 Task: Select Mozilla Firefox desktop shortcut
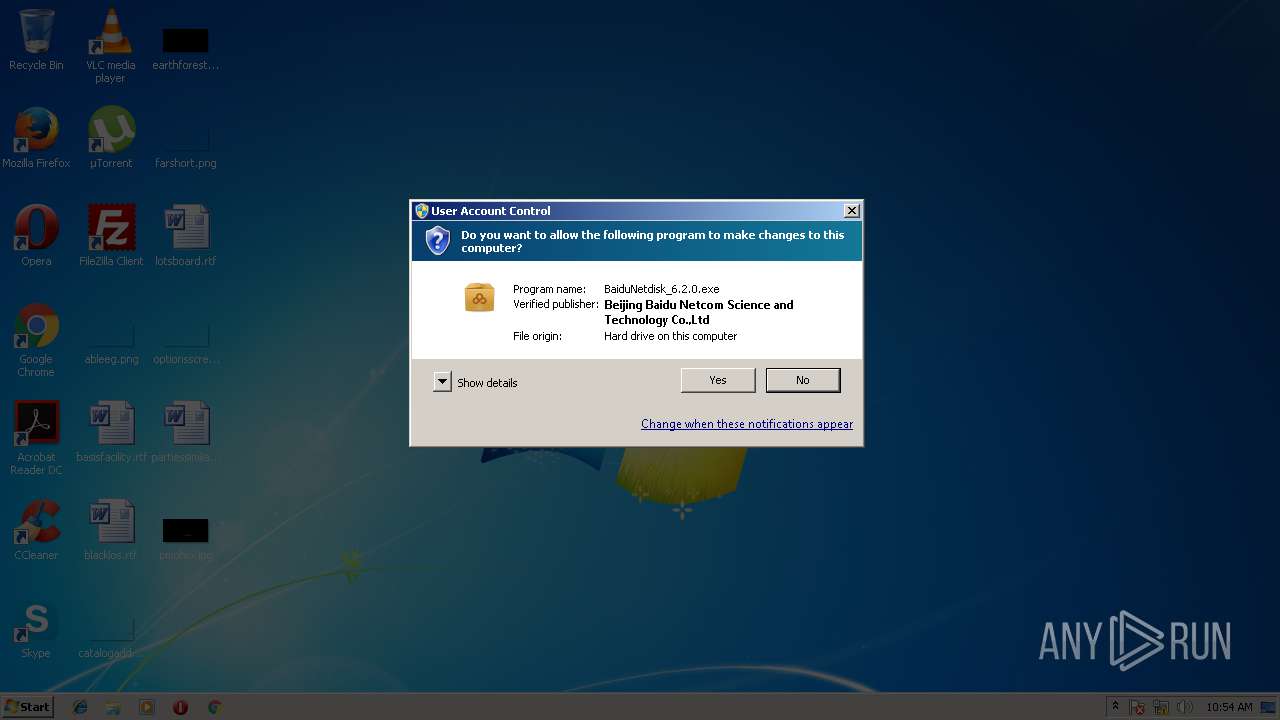36,138
